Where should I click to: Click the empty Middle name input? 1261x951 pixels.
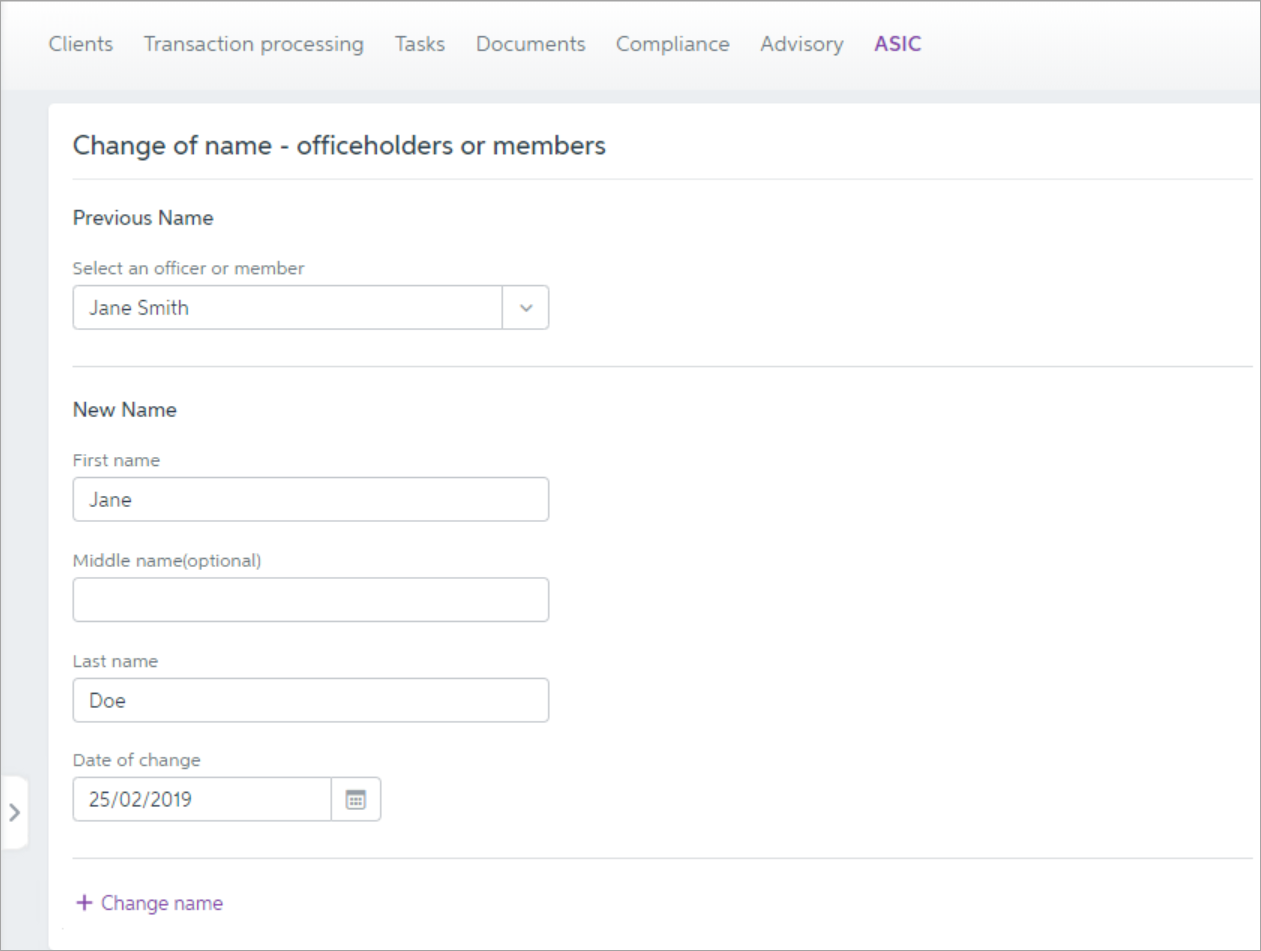pos(310,599)
